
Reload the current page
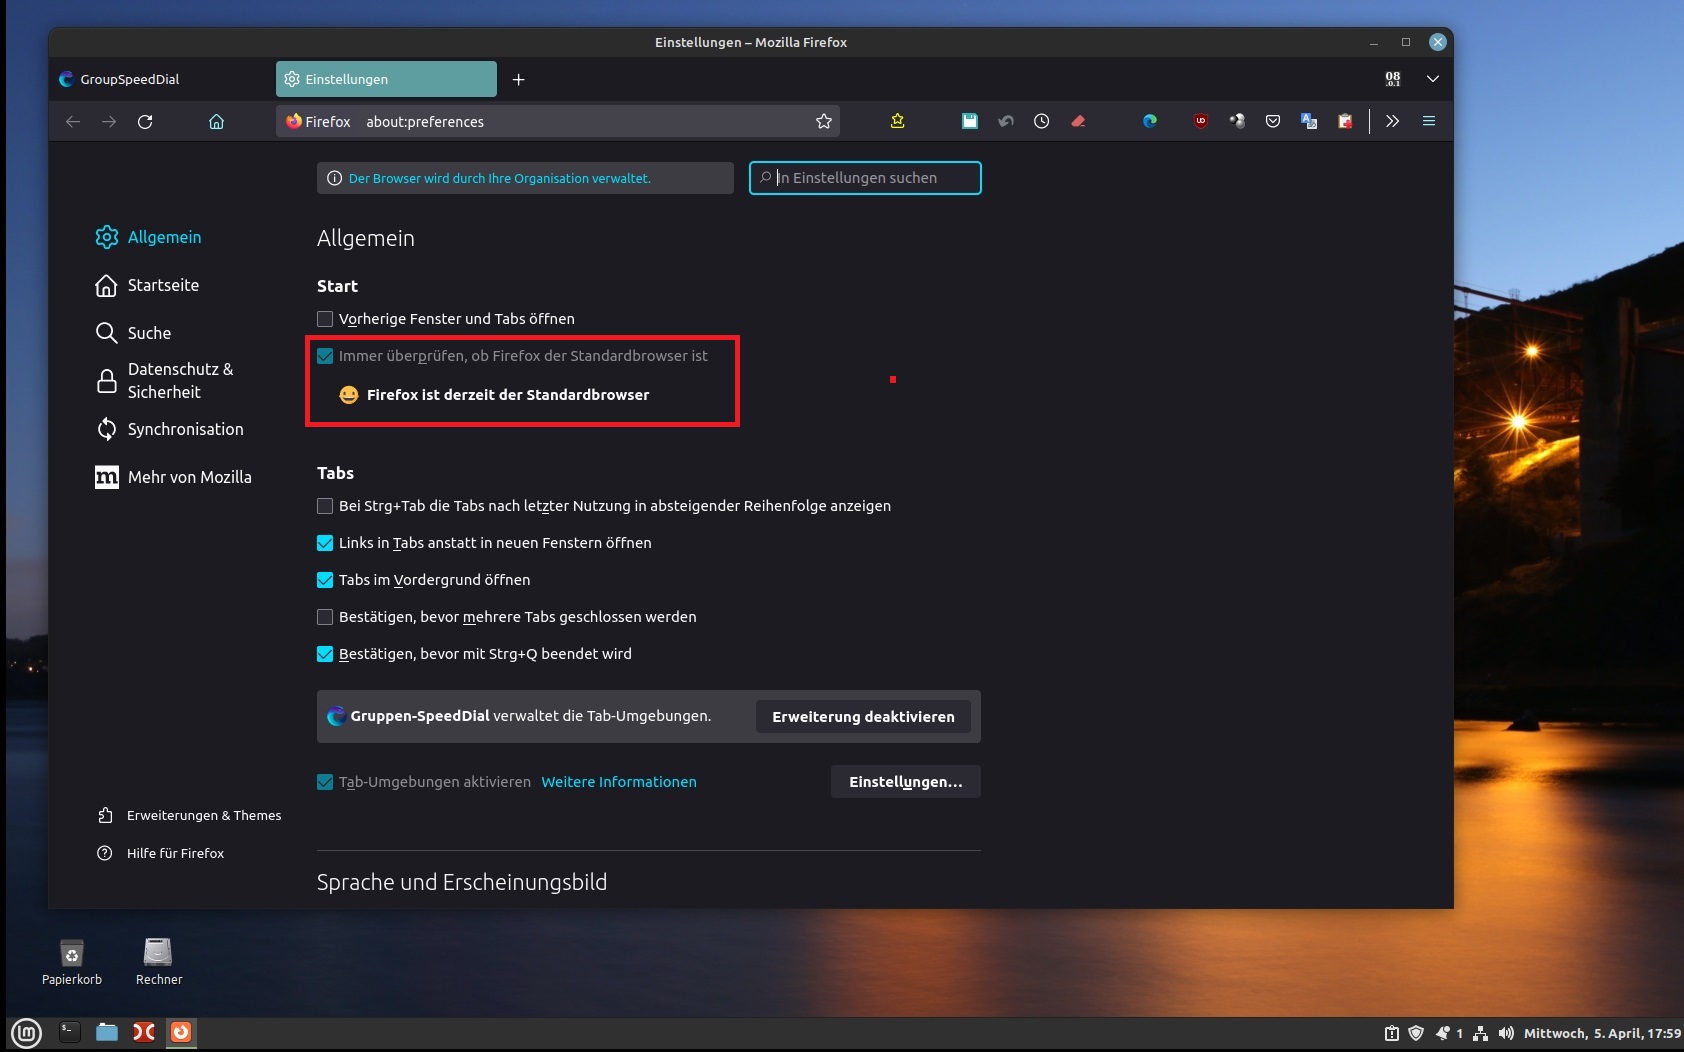click(x=145, y=122)
